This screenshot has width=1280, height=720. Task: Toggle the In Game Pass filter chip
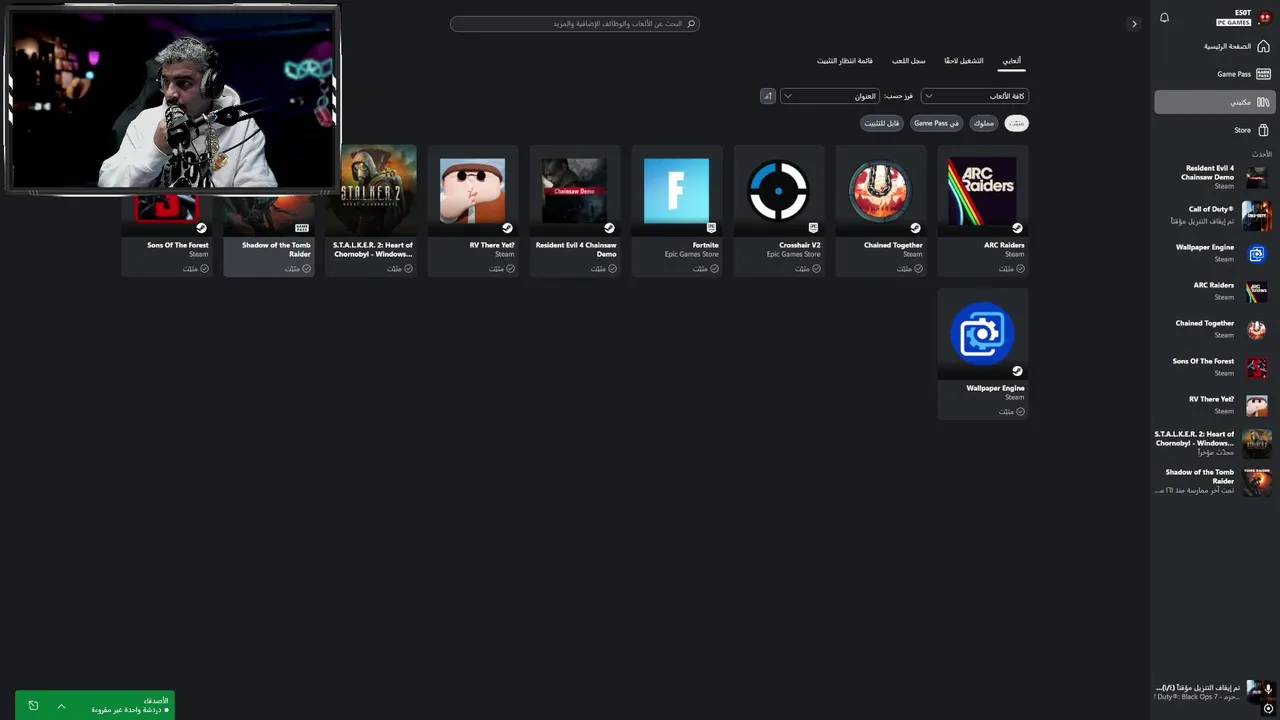[x=937, y=123]
